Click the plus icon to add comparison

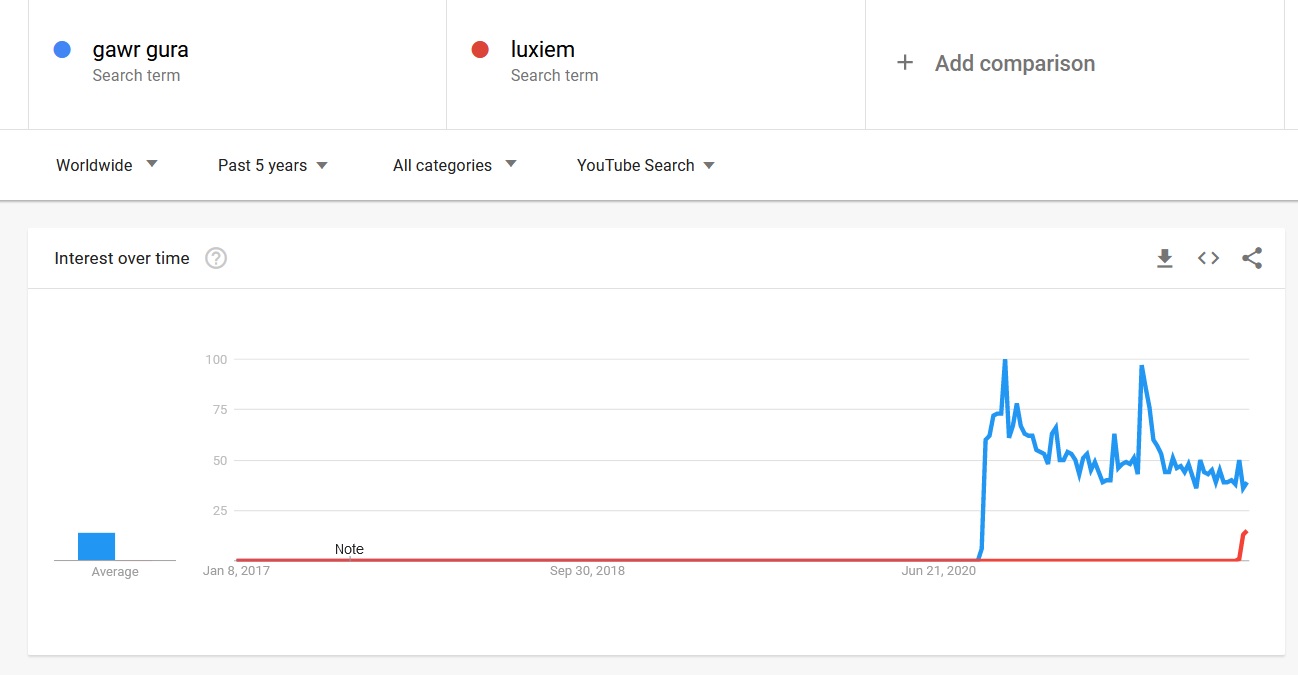[905, 63]
